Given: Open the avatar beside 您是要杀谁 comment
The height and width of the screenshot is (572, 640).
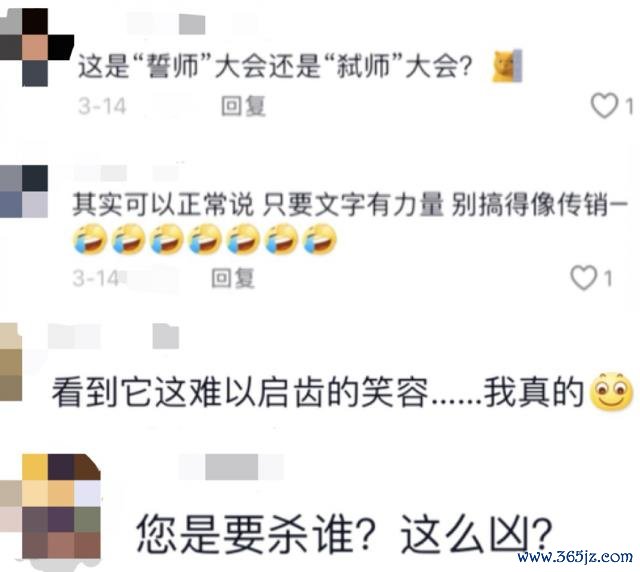Looking at the screenshot, I should point(50,506).
